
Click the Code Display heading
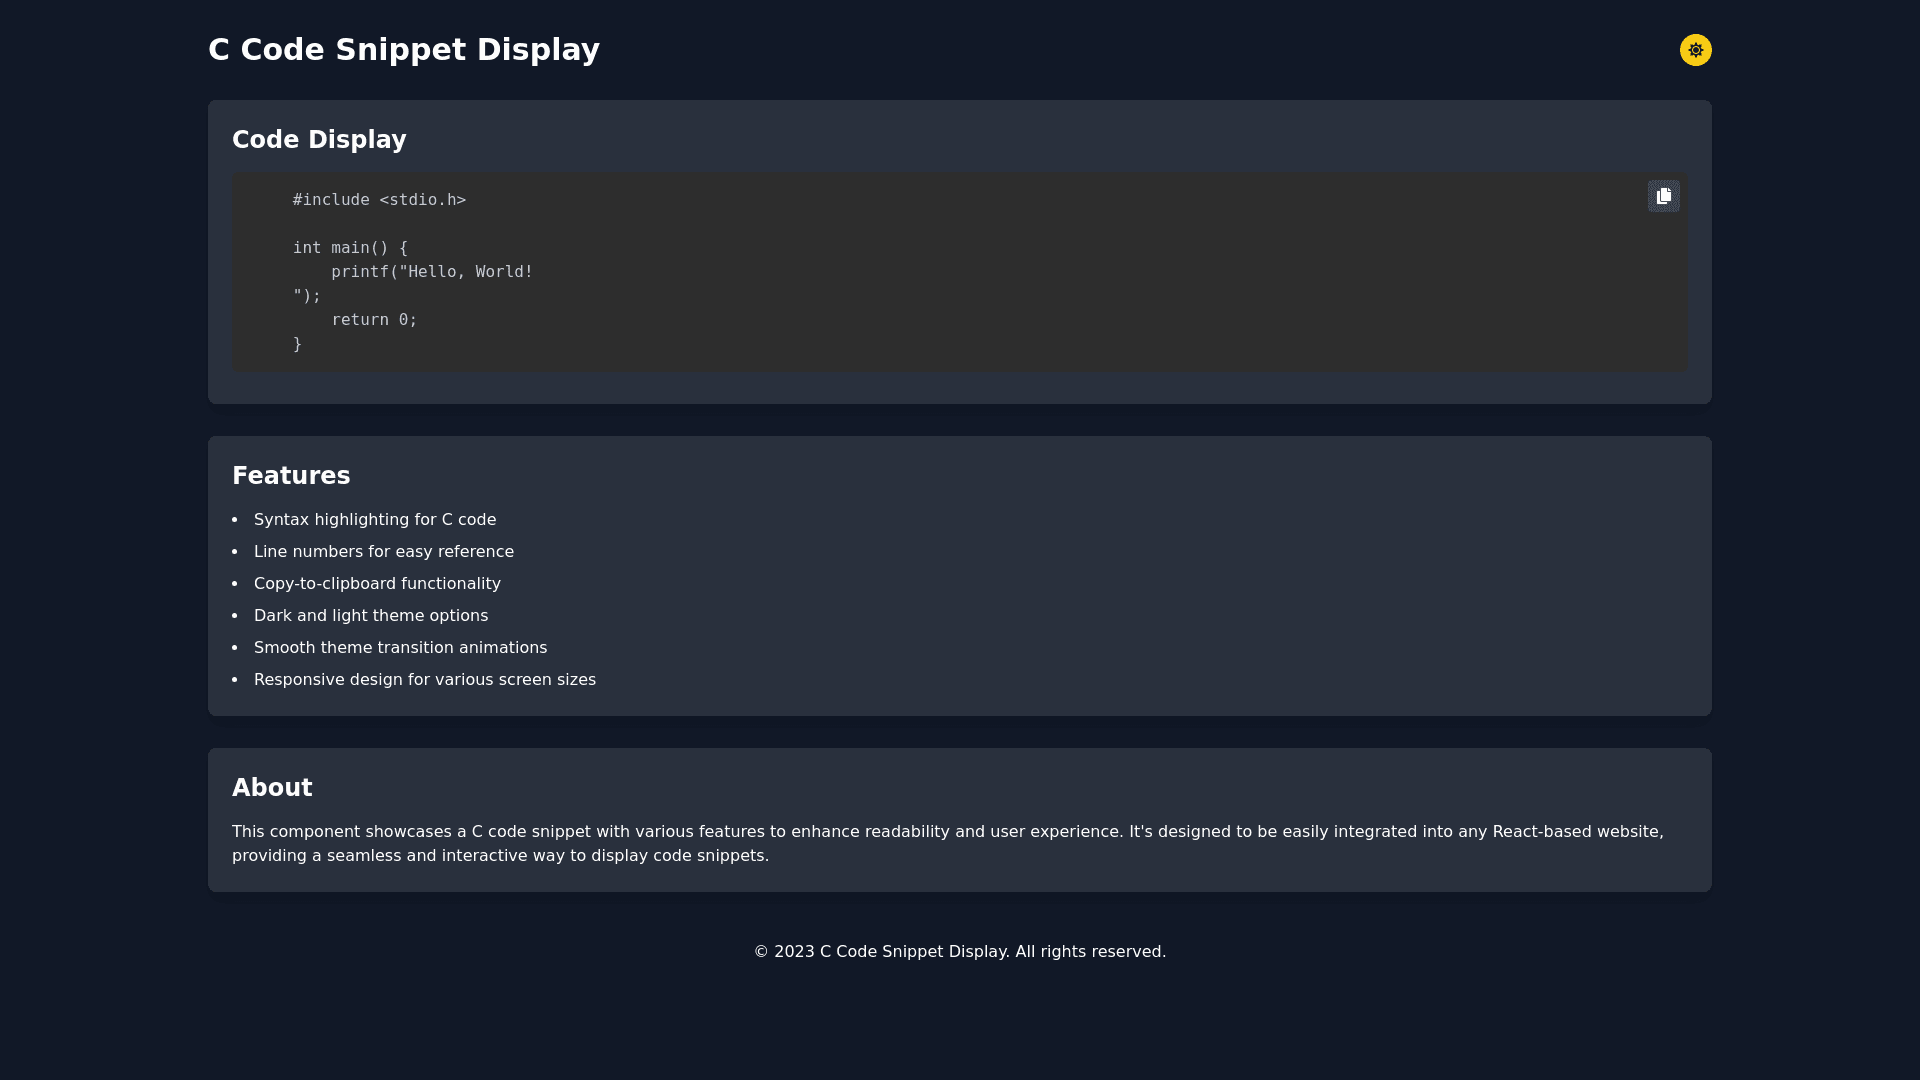point(319,139)
